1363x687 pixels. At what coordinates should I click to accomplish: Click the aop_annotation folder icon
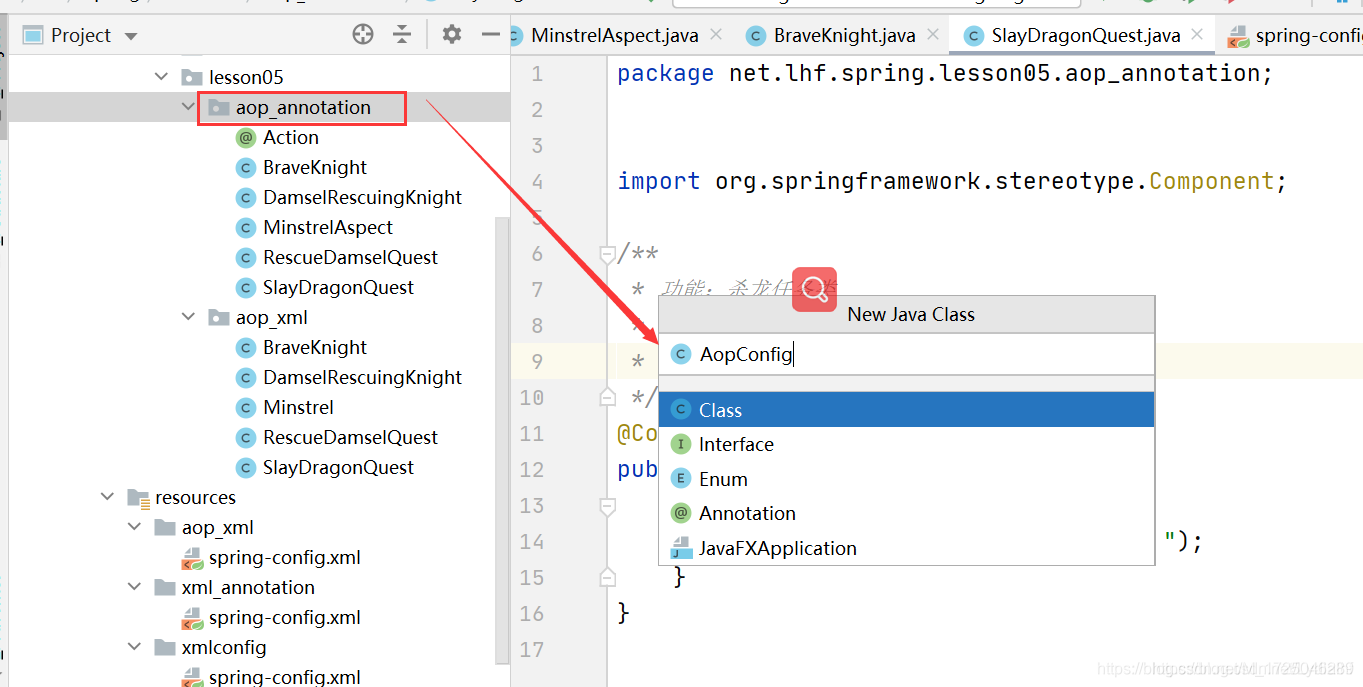click(219, 107)
